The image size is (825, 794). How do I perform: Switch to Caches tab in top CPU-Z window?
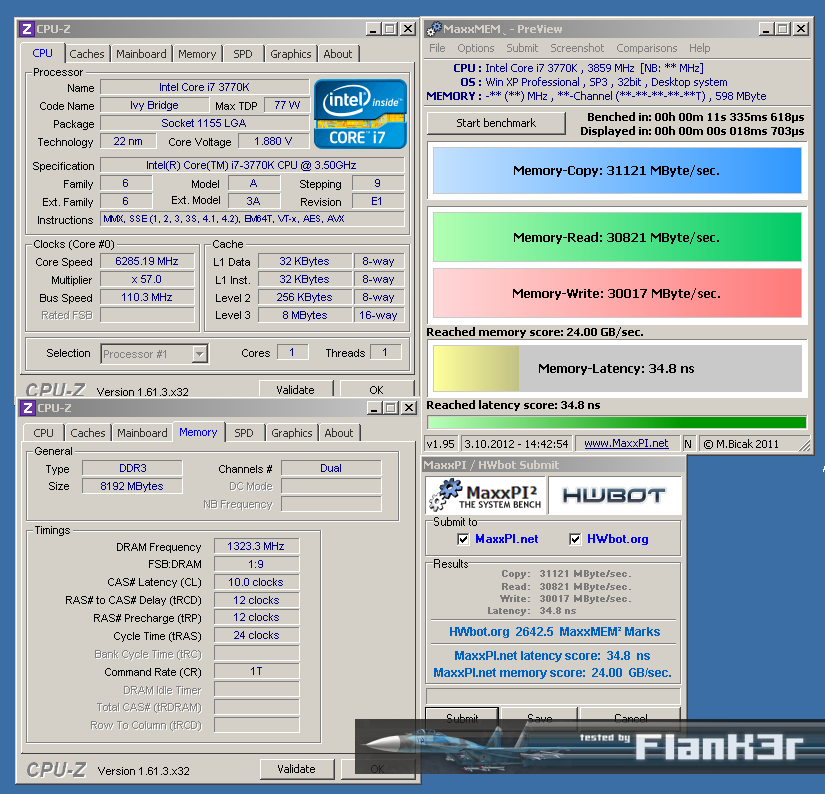[x=87, y=54]
